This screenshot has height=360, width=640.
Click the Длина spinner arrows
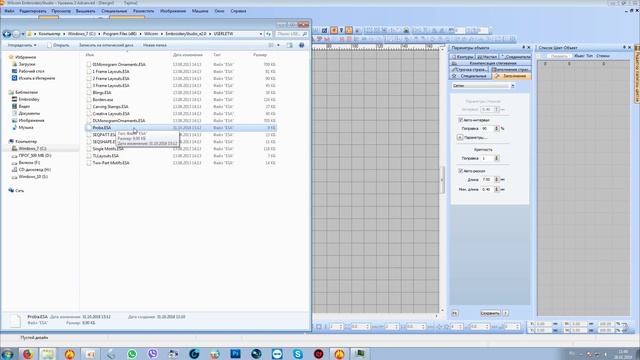pyautogui.click(x=497, y=180)
